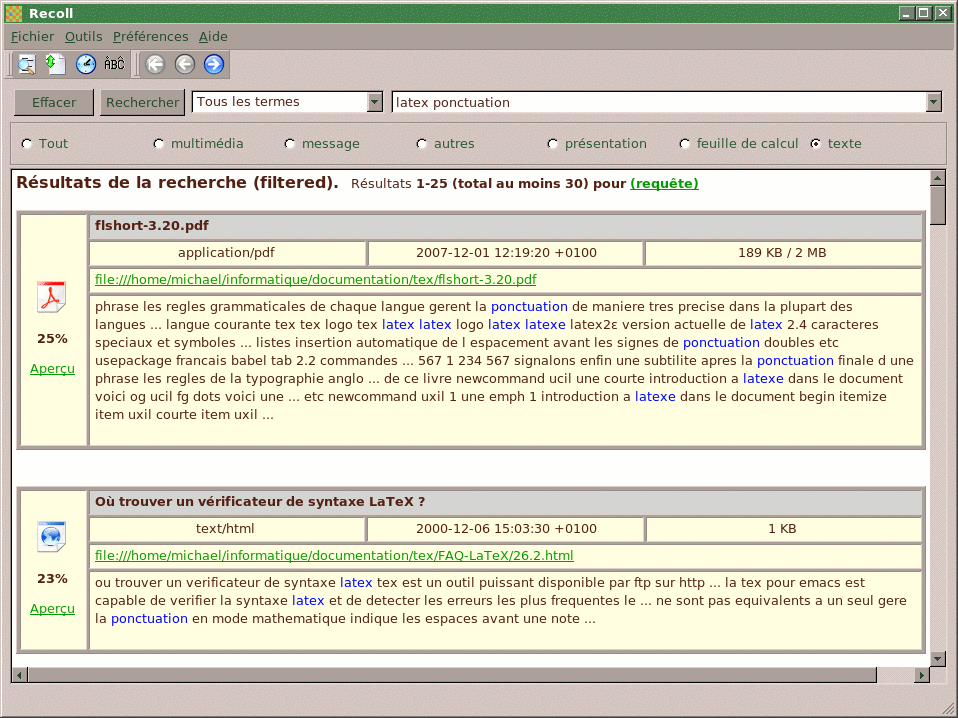Choose the "feuille de calcul" radio option
The height and width of the screenshot is (718, 958).
(x=685, y=144)
